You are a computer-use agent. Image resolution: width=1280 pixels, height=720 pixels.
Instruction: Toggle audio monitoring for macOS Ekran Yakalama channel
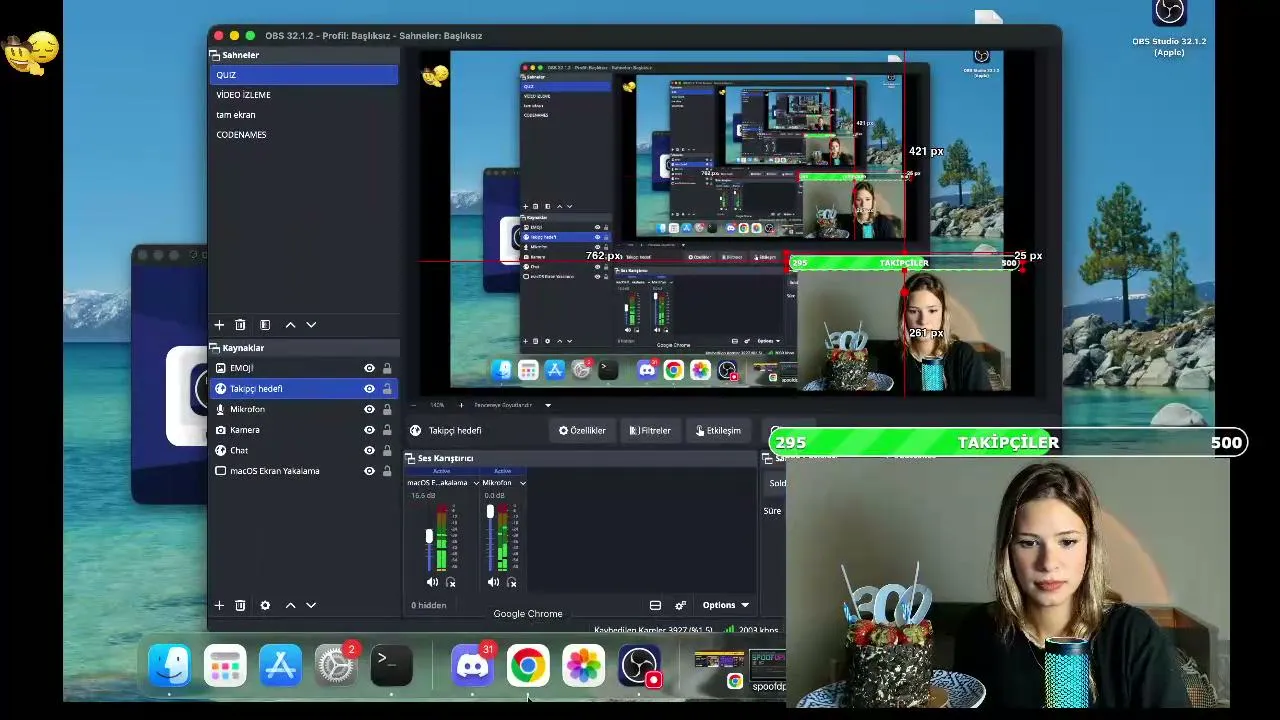click(451, 582)
